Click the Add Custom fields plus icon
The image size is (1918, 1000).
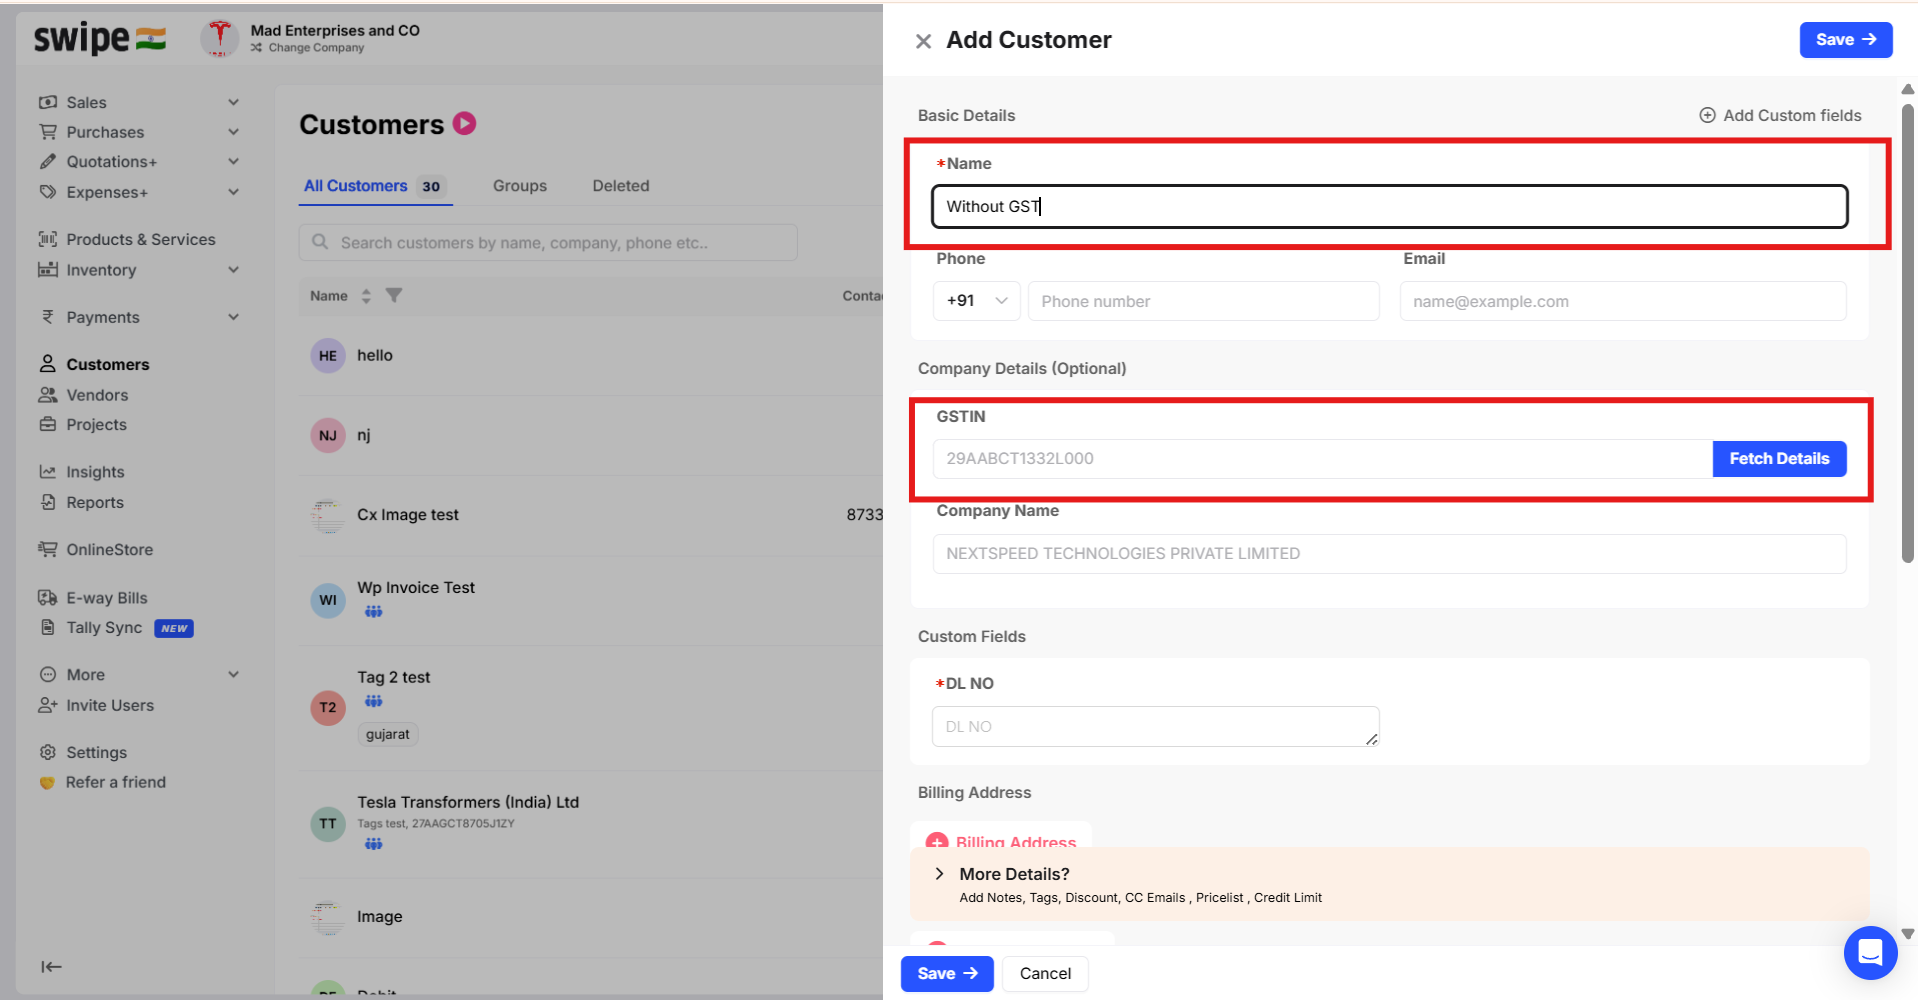point(1707,115)
